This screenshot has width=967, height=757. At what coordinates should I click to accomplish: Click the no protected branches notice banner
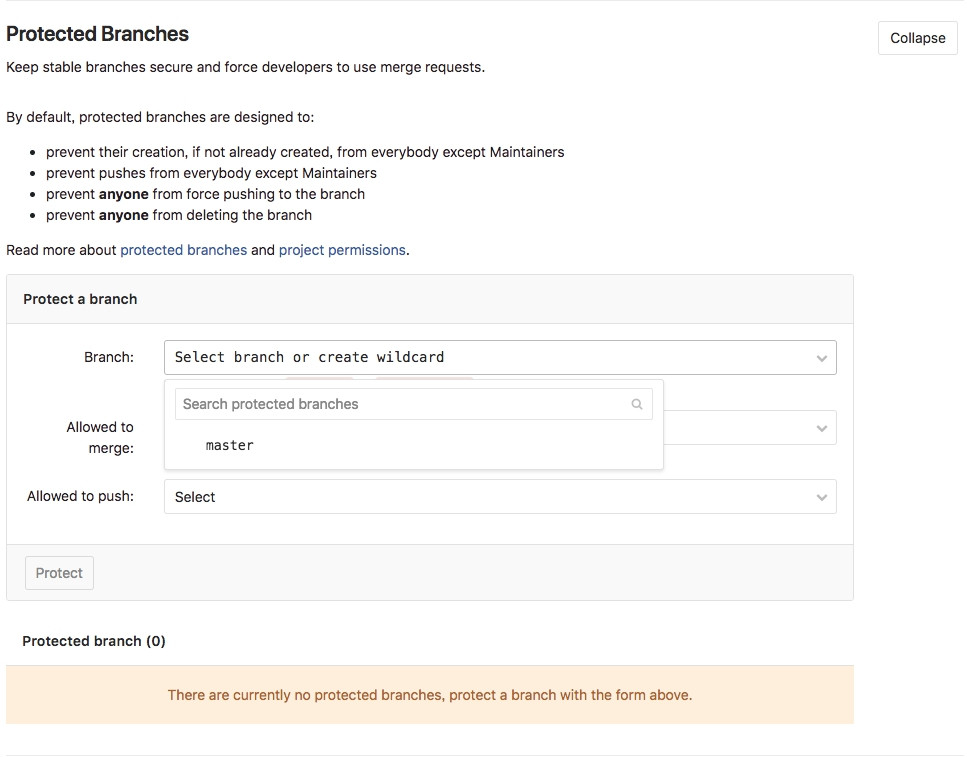pyautogui.click(x=430, y=695)
